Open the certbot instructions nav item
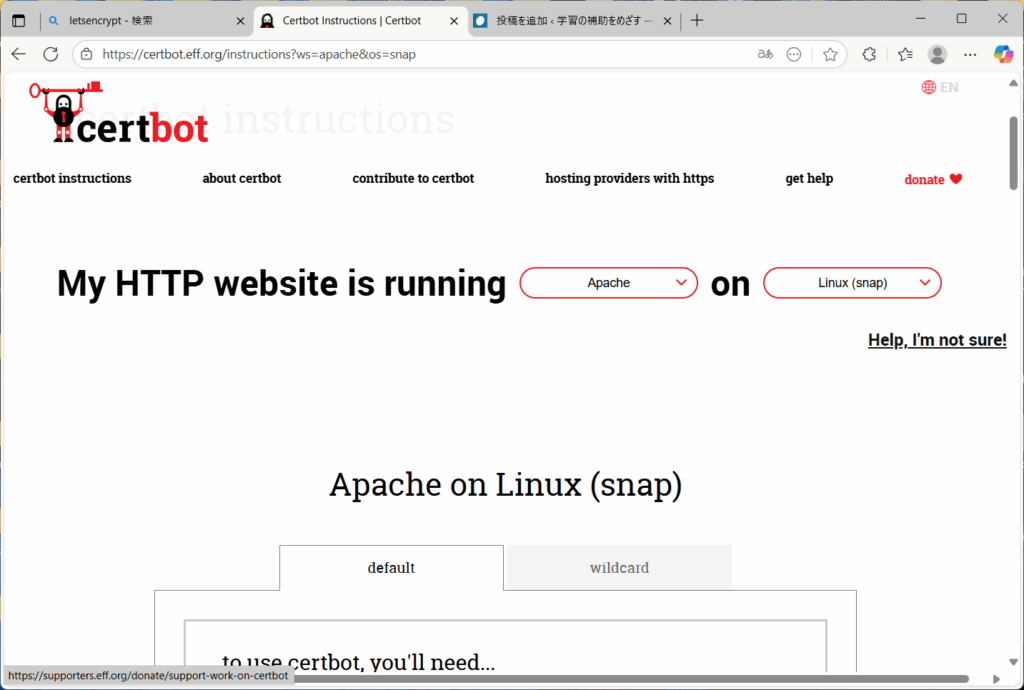 click(x=72, y=178)
